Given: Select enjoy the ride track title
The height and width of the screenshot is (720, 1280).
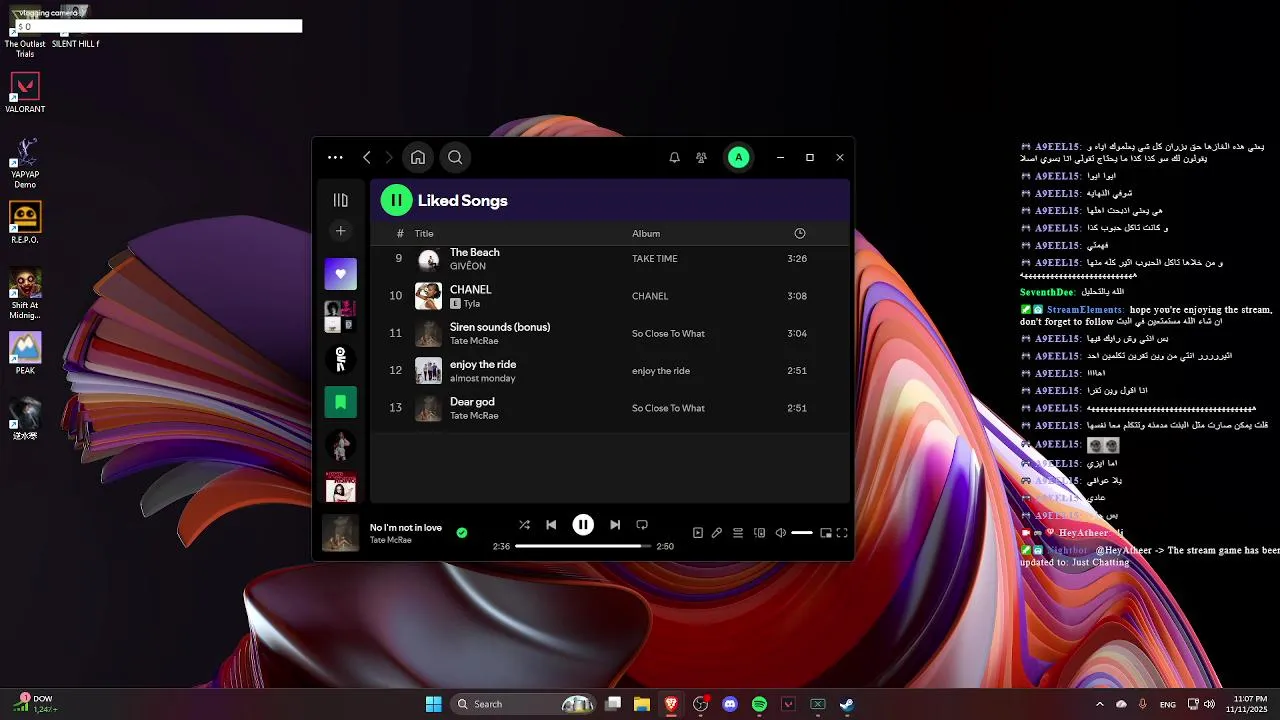Looking at the screenshot, I should (483, 364).
